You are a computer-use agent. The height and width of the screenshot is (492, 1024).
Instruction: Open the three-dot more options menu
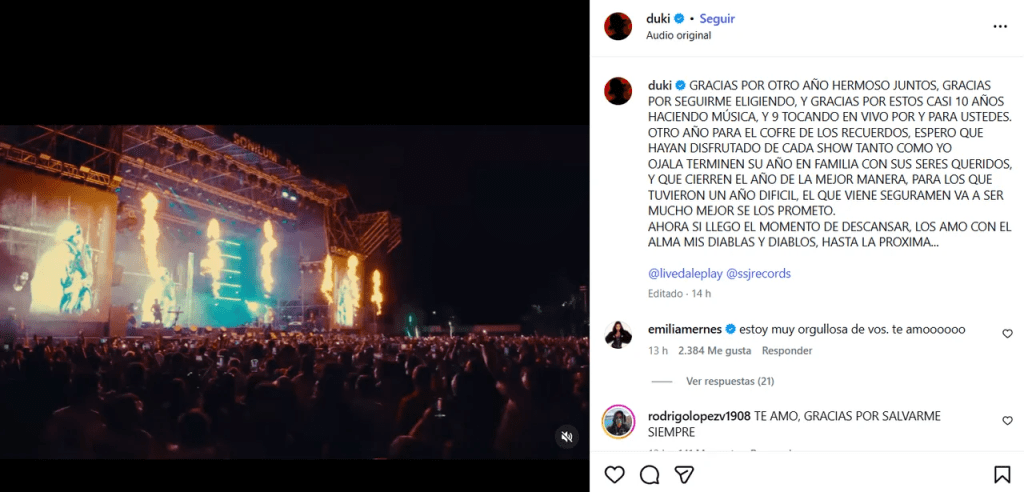point(1000,26)
